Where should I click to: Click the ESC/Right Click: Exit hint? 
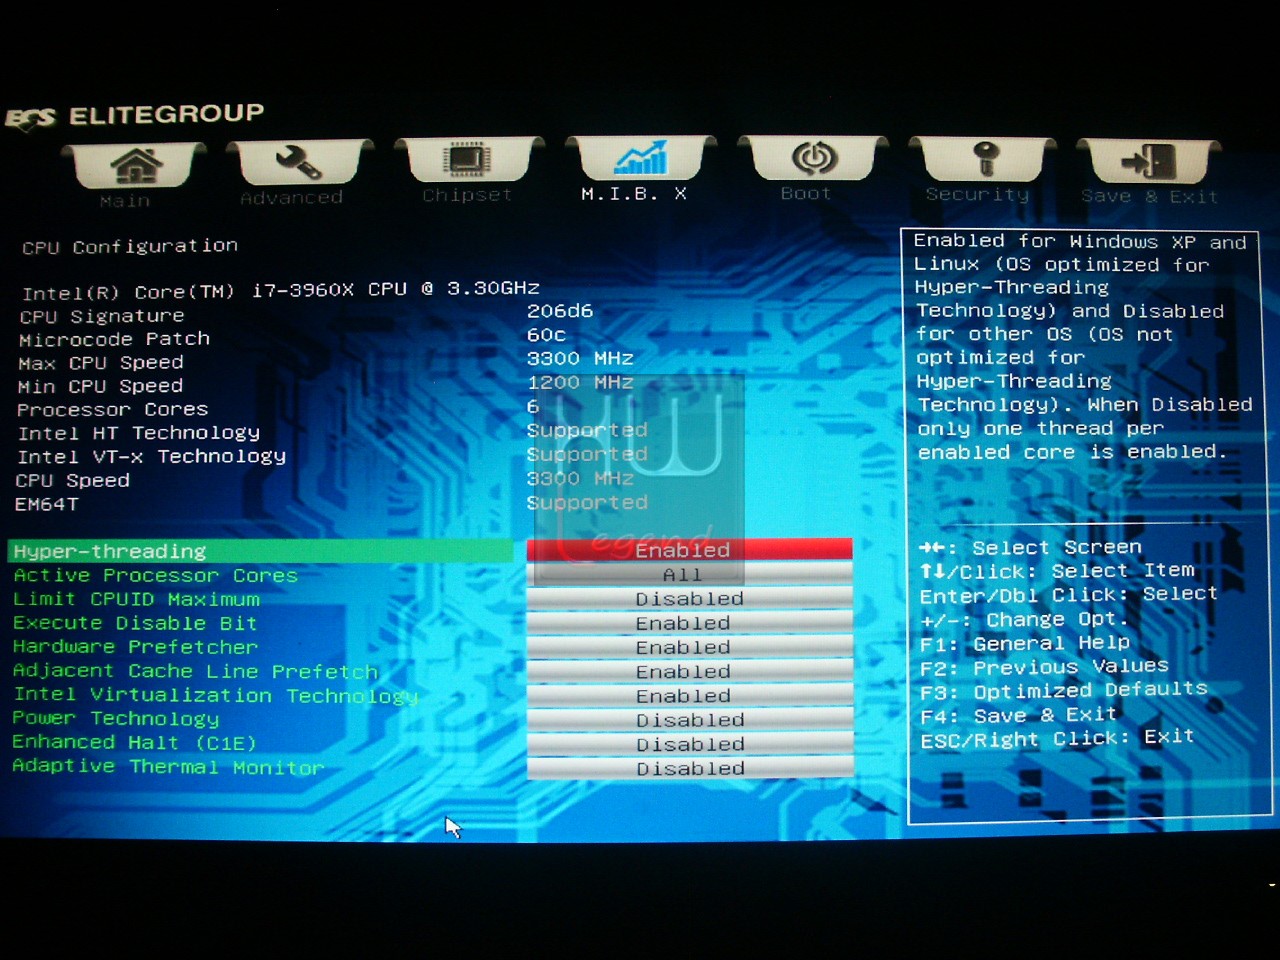coord(1057,739)
